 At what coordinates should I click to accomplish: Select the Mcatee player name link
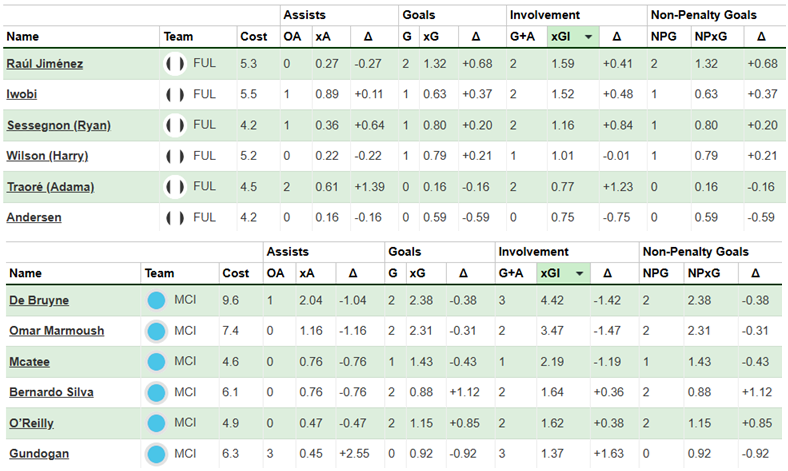coord(30,362)
